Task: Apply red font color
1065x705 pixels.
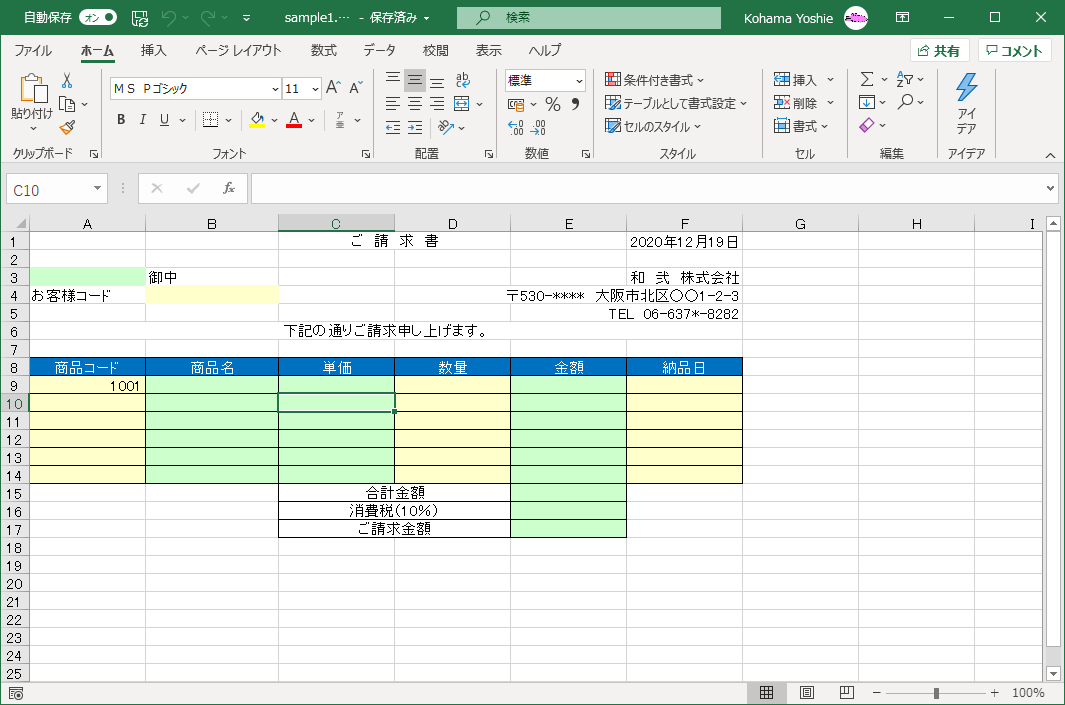Action: click(294, 120)
